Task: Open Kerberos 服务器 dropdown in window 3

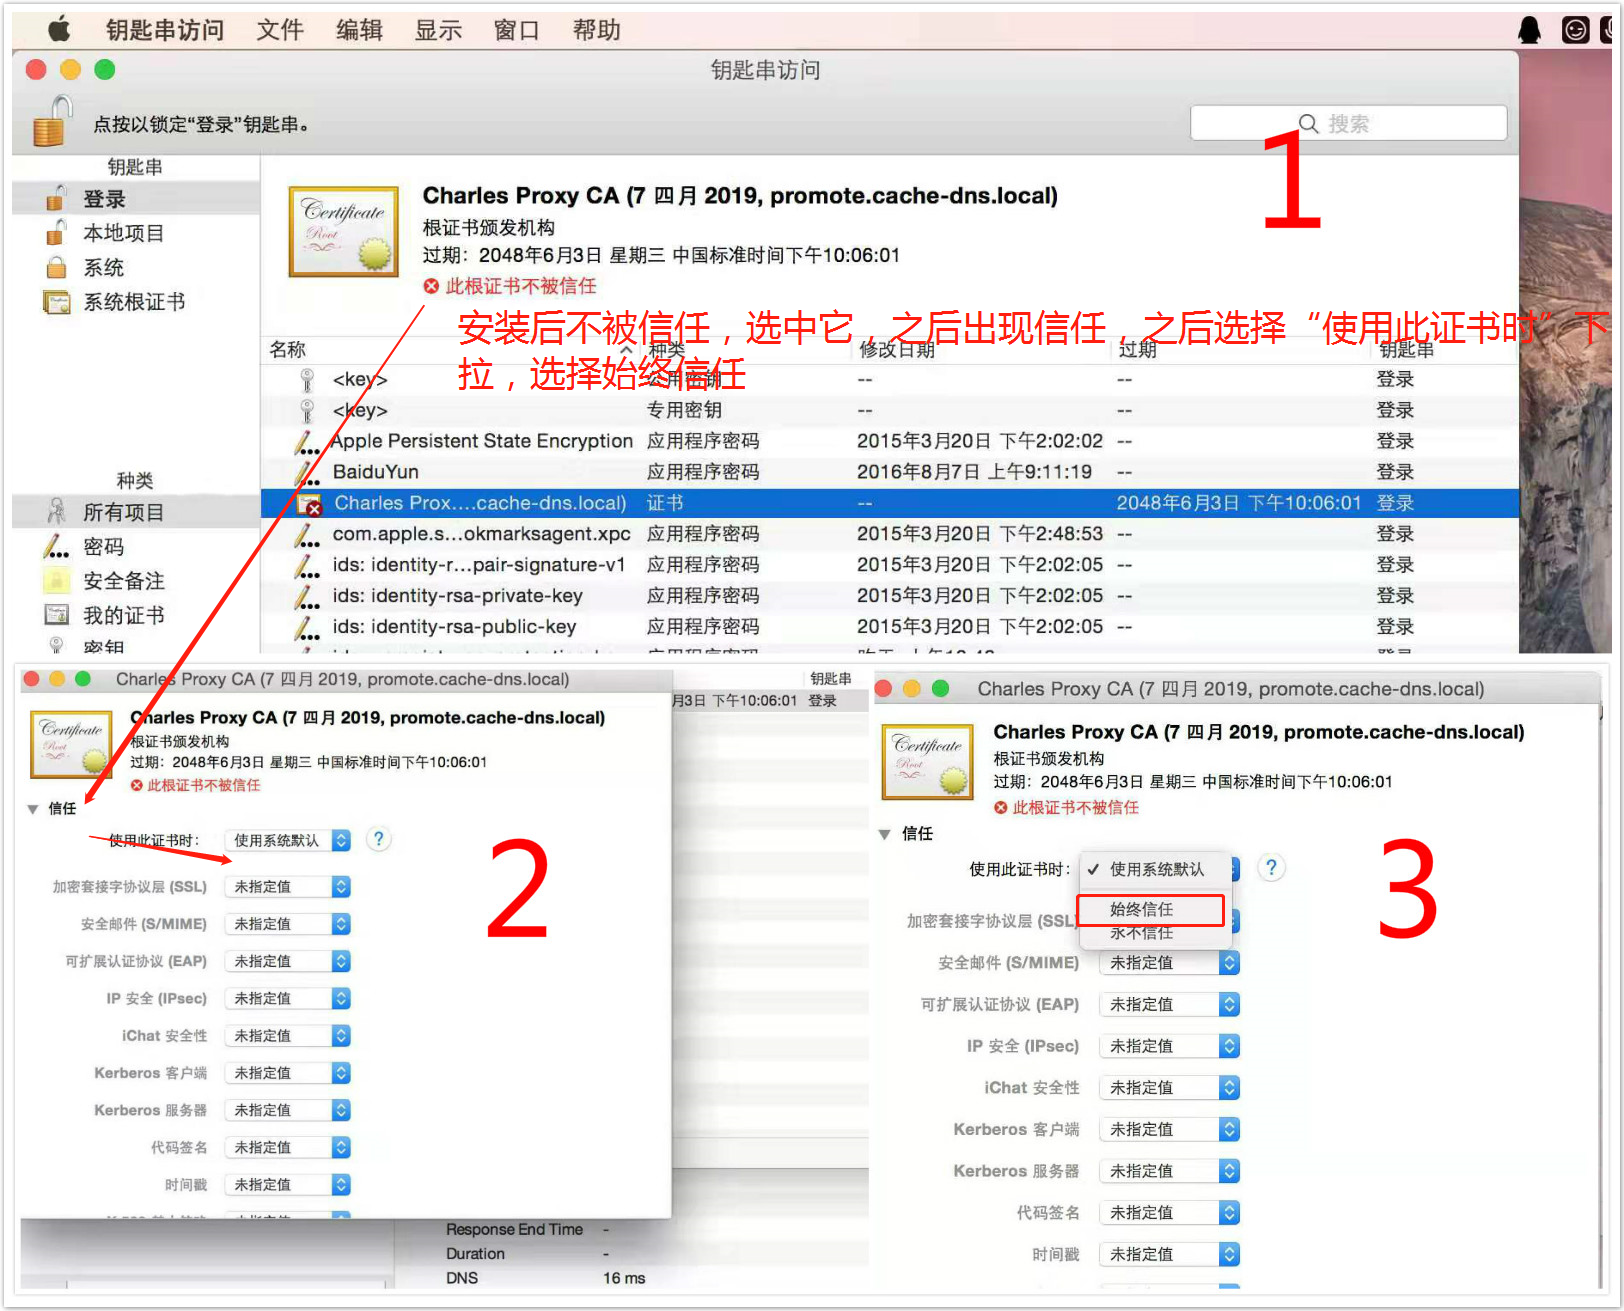Action: 1169,1171
